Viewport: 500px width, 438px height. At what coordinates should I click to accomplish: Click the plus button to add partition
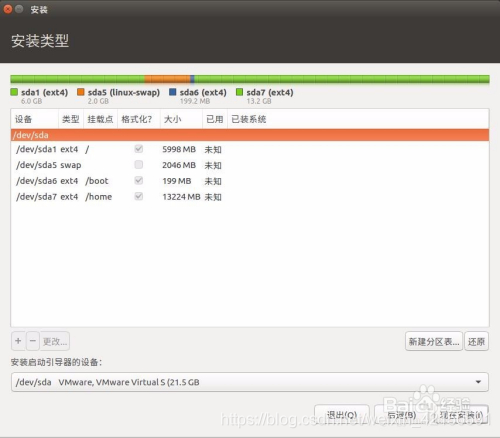click(18, 341)
